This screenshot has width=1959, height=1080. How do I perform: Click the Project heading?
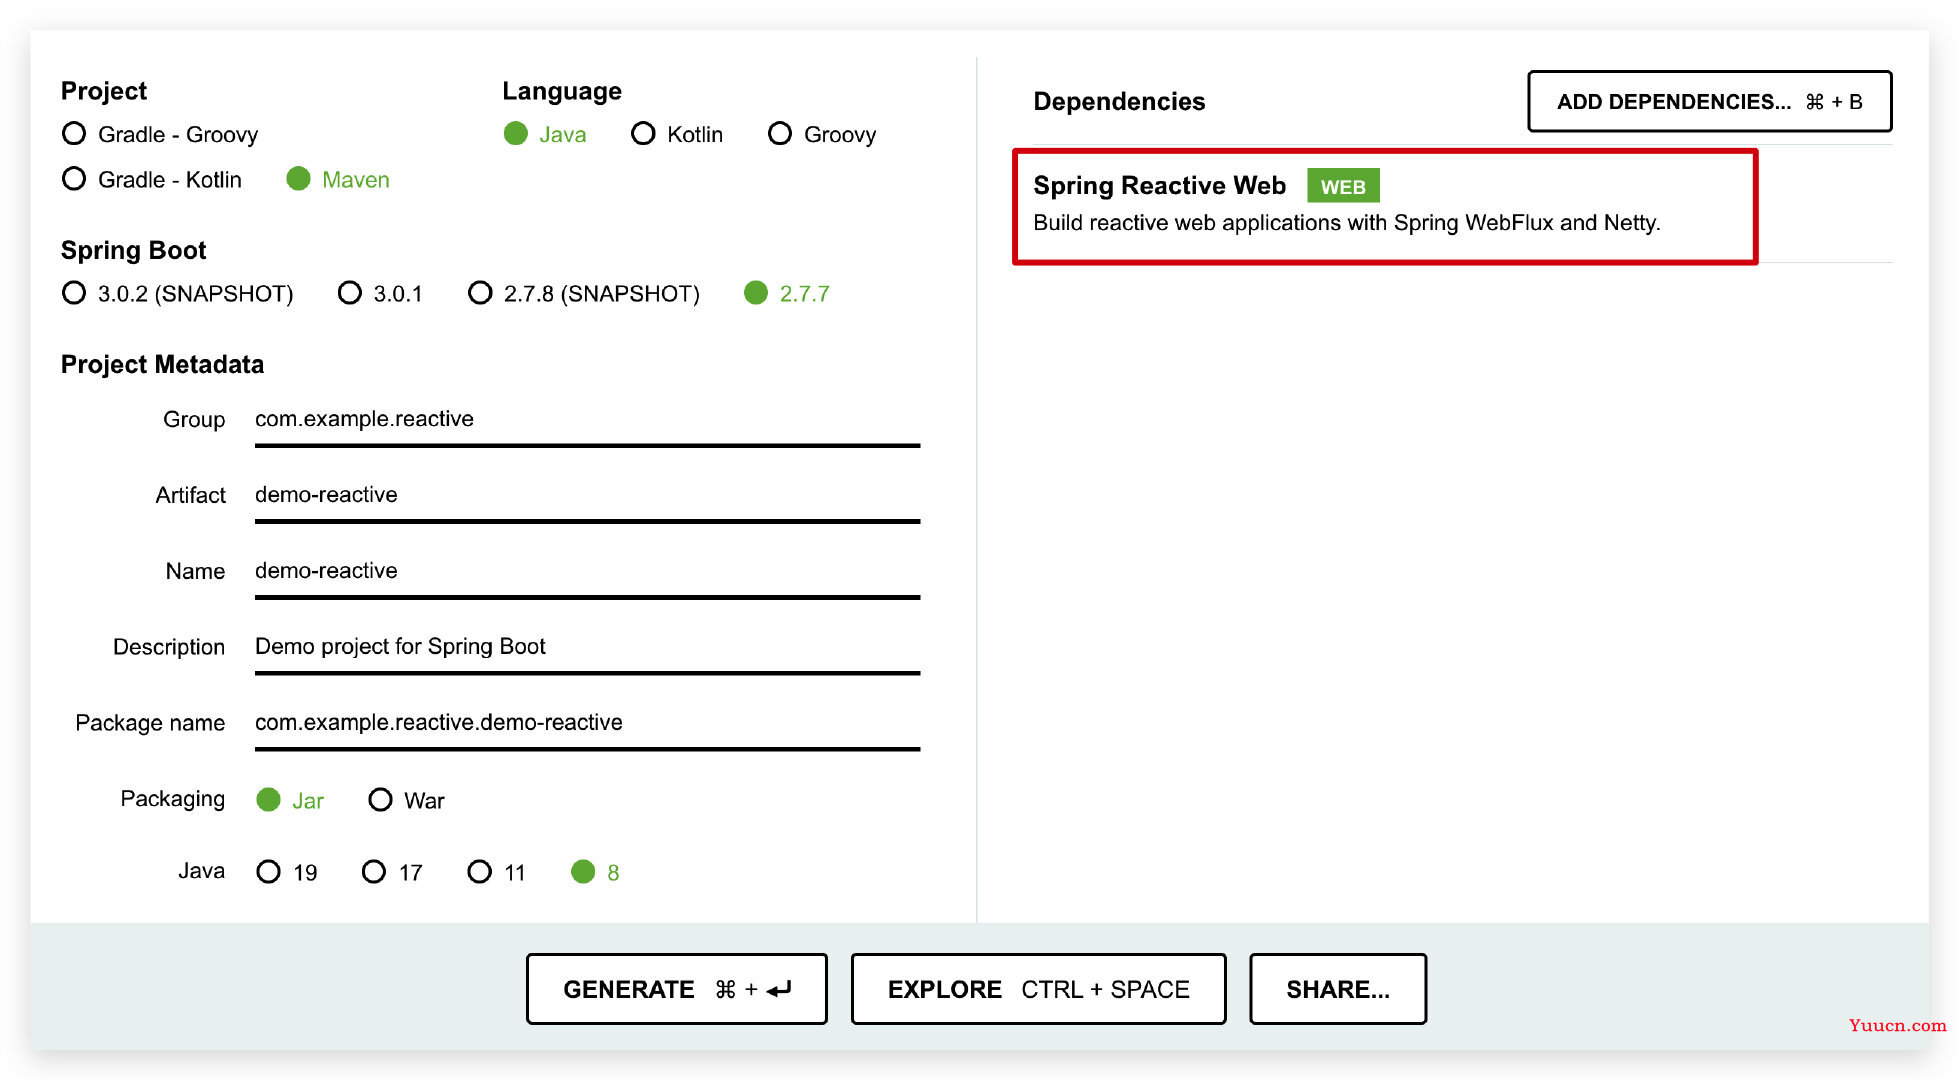pos(104,91)
